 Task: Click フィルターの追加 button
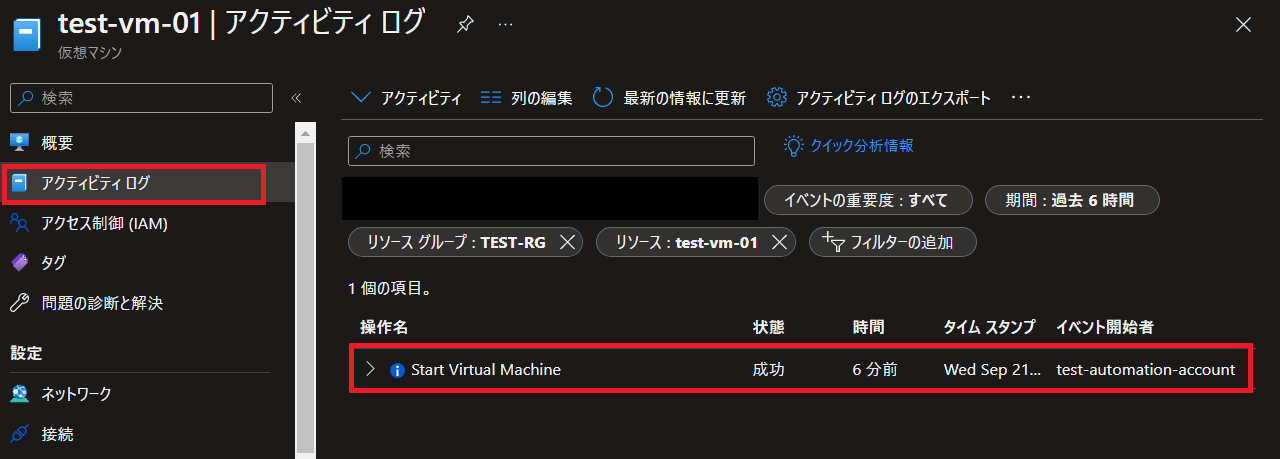[892, 242]
